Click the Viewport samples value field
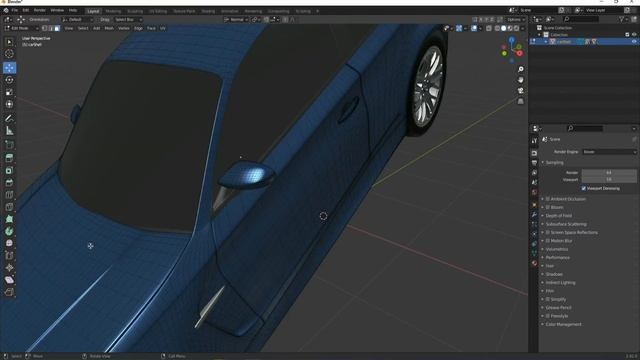 (609, 180)
